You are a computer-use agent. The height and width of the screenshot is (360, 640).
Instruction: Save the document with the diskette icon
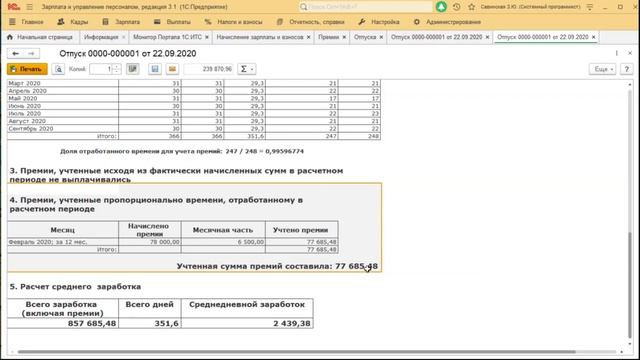155,69
